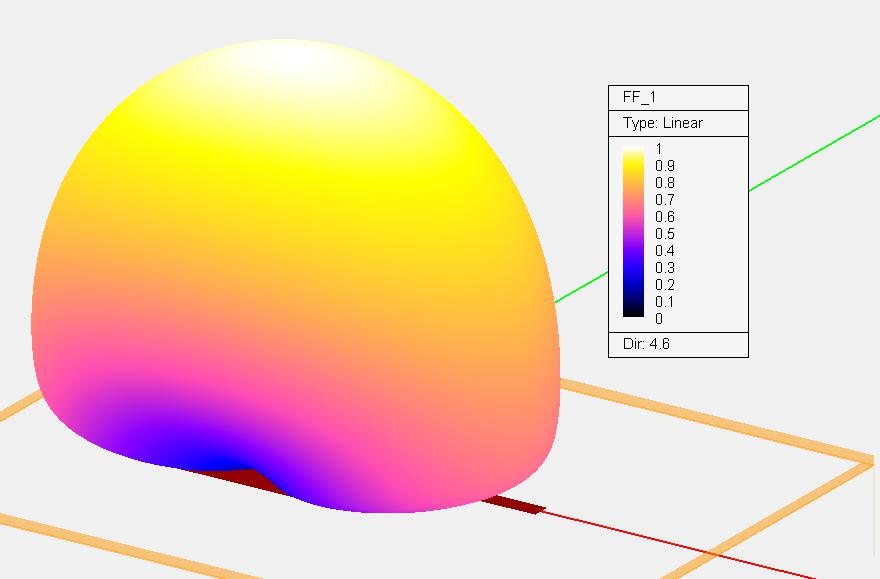The width and height of the screenshot is (880, 579).
Task: Click the linear color scale bar
Action: (x=633, y=232)
